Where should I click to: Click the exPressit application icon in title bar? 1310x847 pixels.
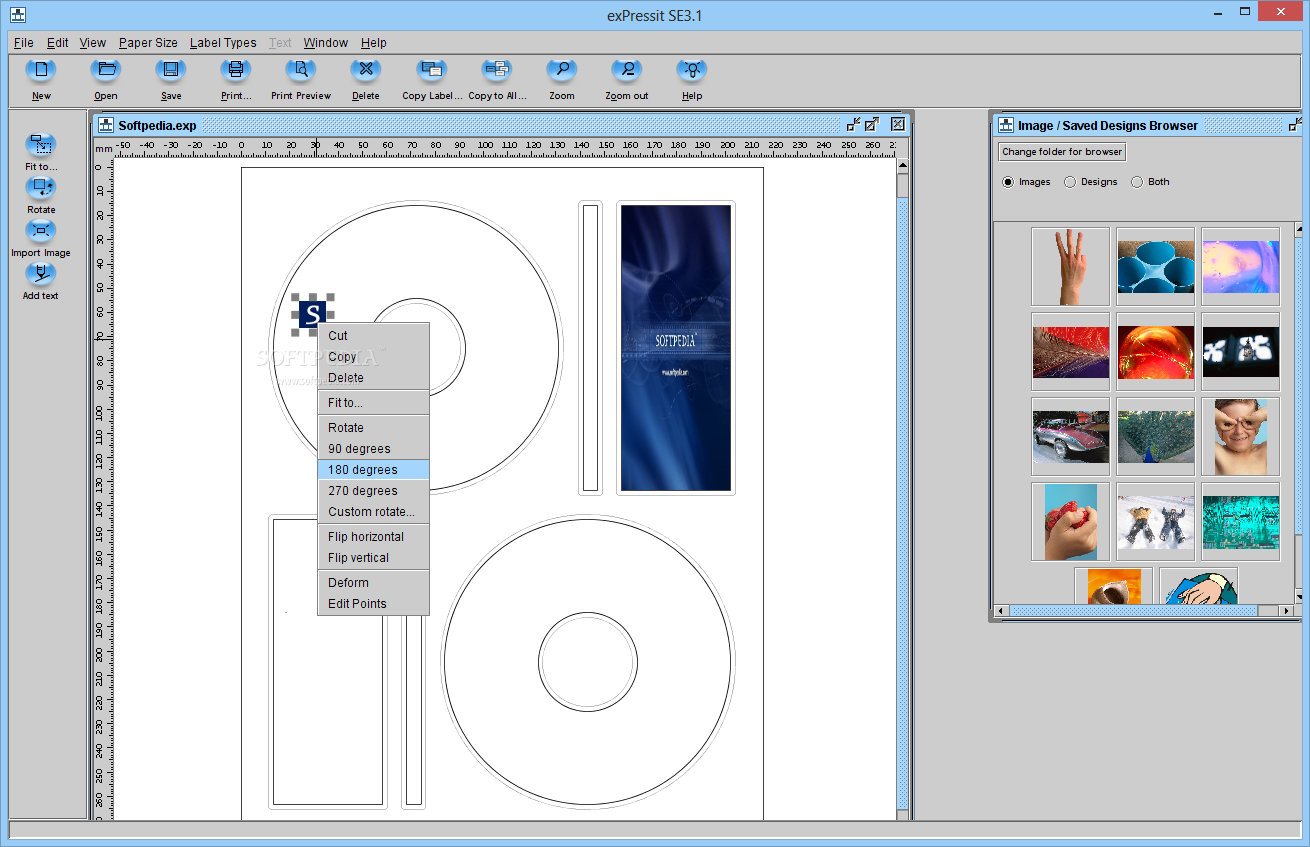(17, 15)
